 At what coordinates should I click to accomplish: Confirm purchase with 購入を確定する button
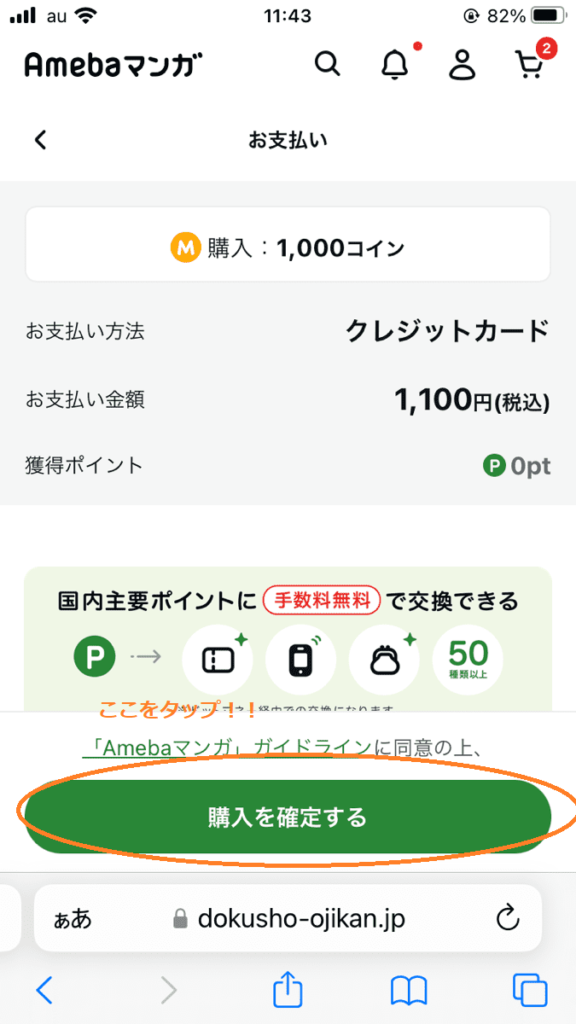click(288, 816)
